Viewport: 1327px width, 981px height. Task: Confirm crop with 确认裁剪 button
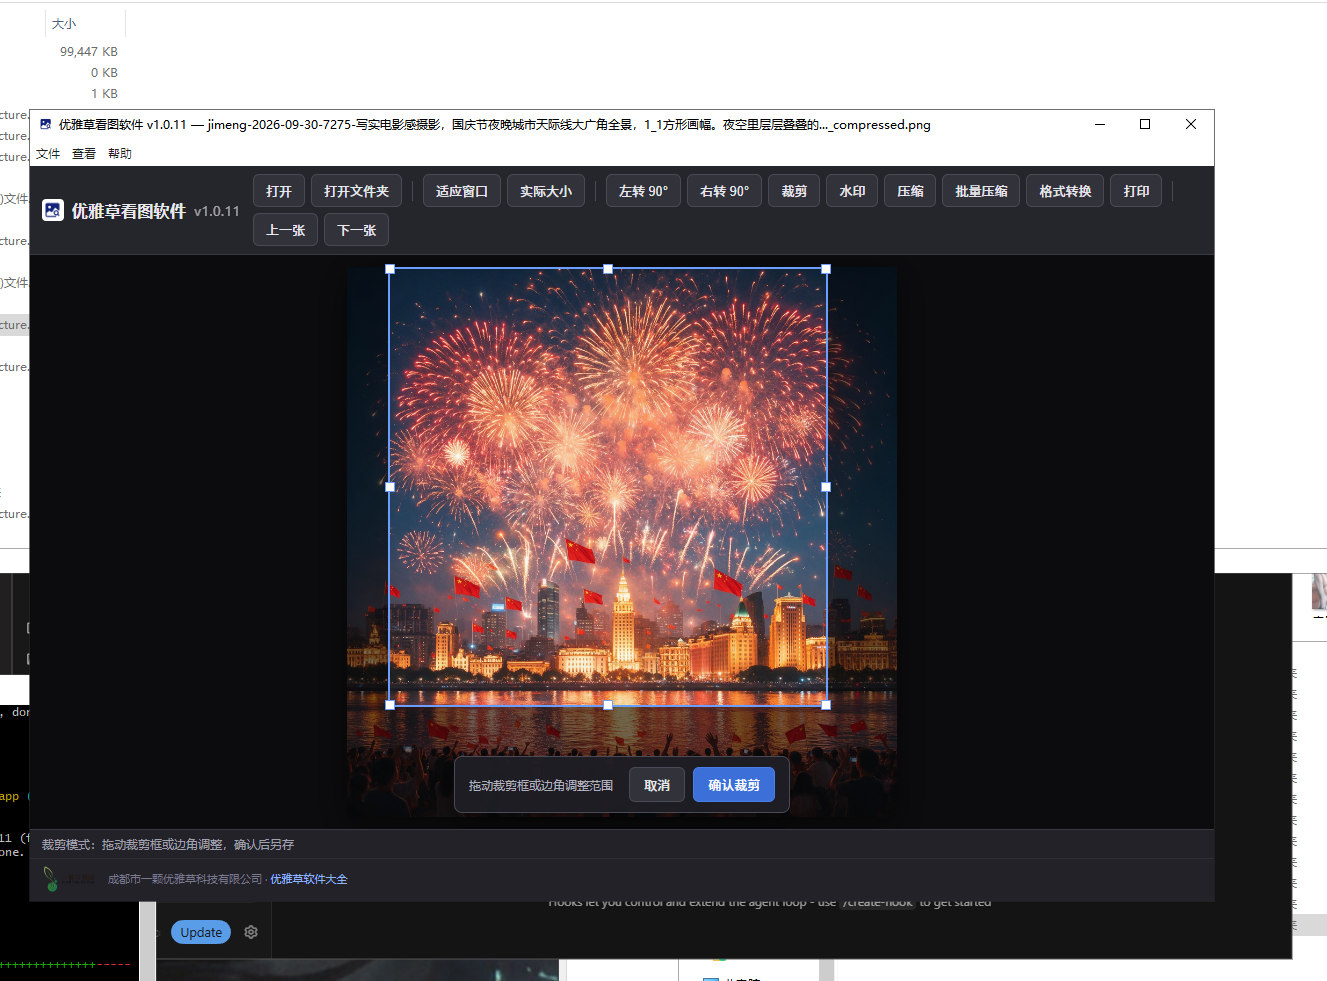tap(734, 785)
